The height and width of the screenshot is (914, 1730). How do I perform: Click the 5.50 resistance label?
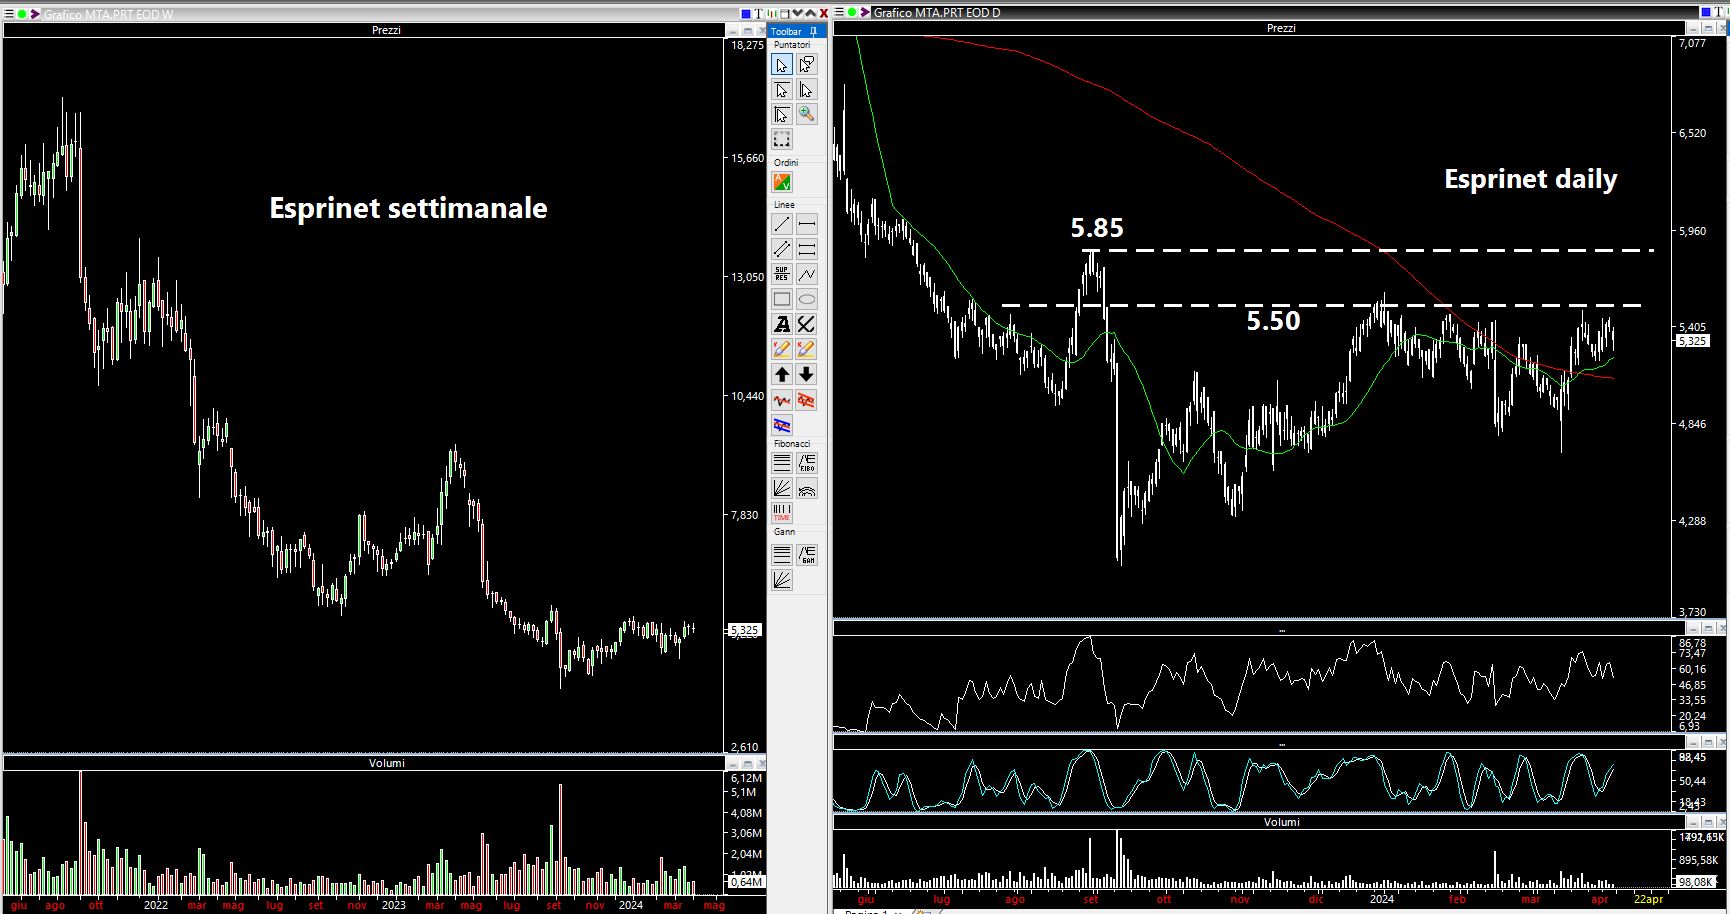click(1273, 321)
